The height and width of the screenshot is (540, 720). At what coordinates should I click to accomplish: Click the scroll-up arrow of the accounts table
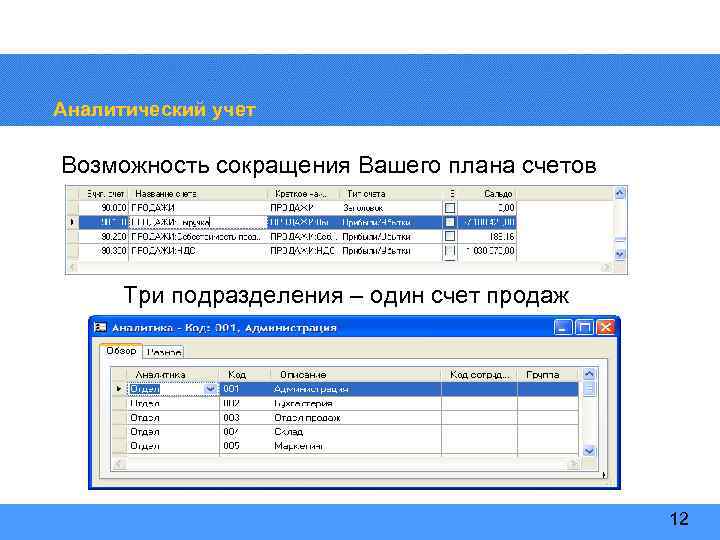(619, 194)
